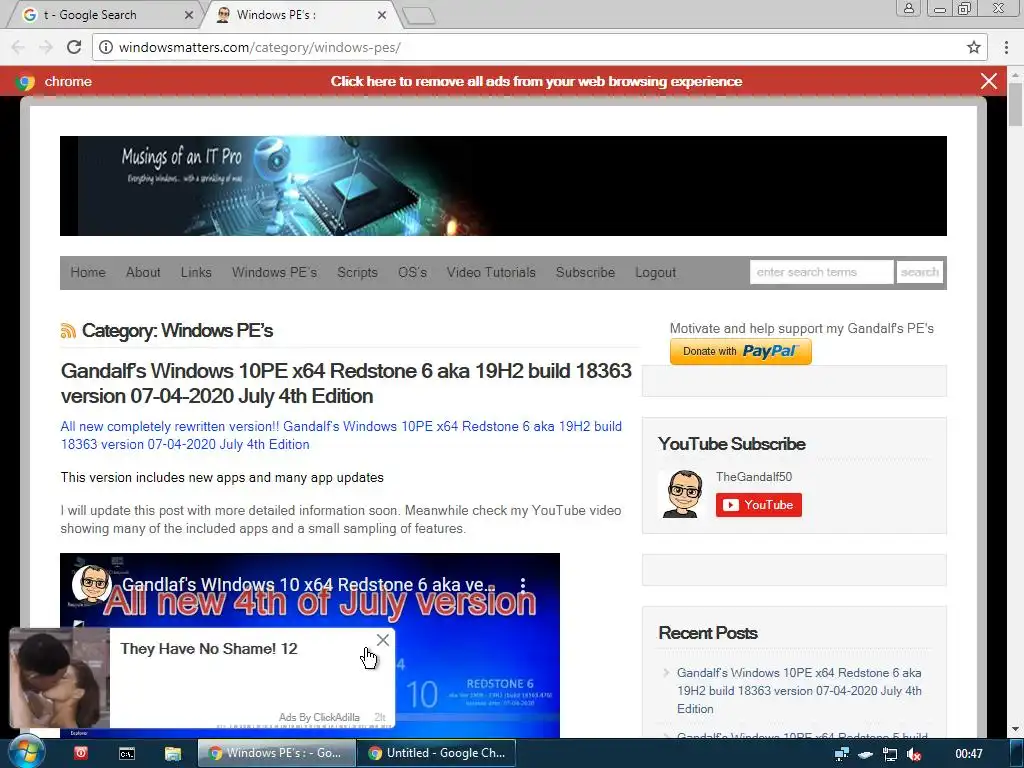Open recent post Gandalf's Windows 10PE Redstone 6
The image size is (1024, 768).
pyautogui.click(x=799, y=690)
